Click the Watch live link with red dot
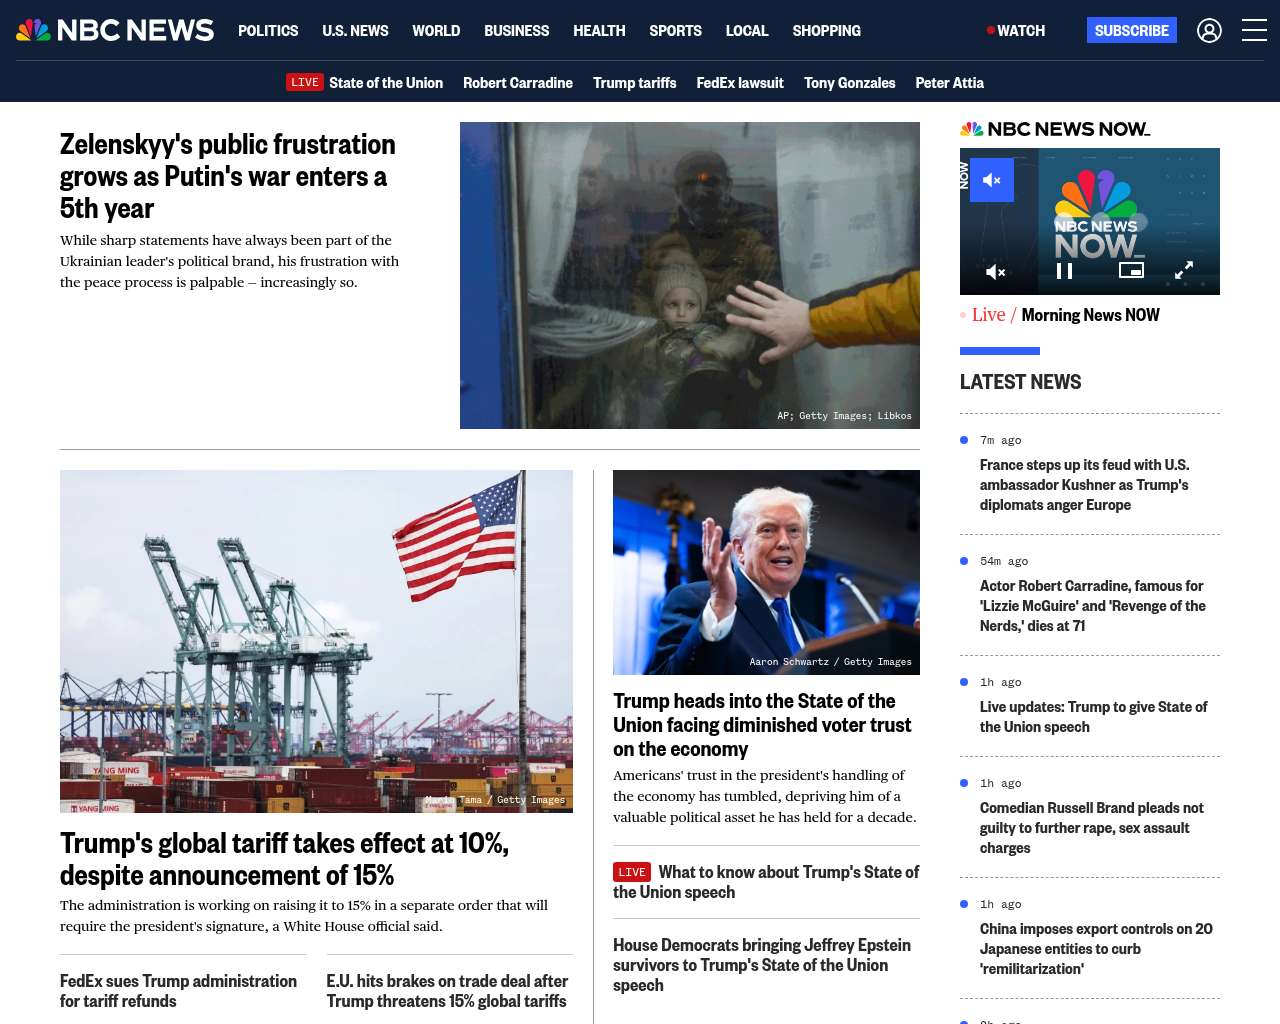This screenshot has height=1024, width=1280. coord(1016,31)
